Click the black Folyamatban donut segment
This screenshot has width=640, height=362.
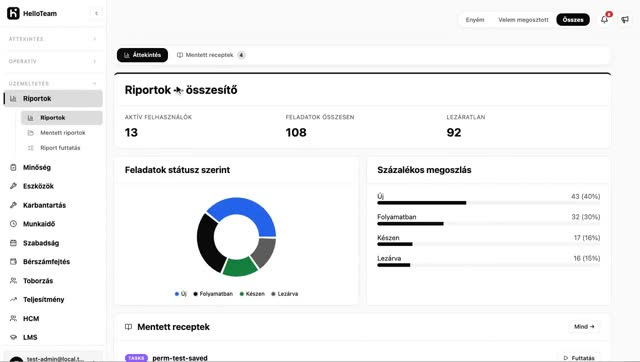pyautogui.click(x=207, y=245)
